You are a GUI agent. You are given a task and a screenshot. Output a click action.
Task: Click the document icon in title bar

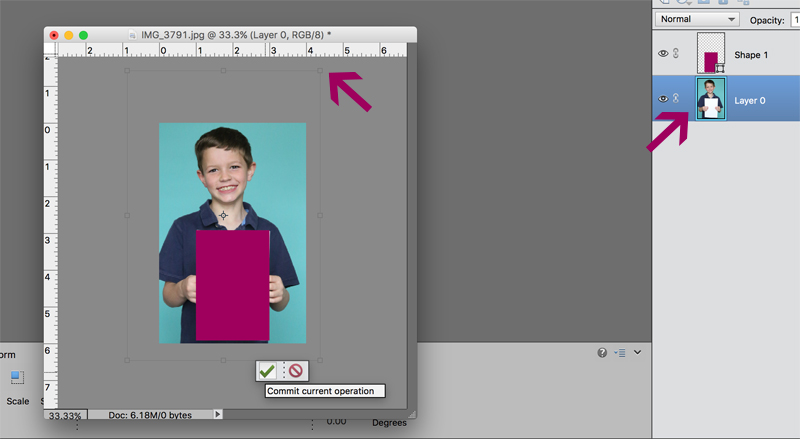pos(133,35)
